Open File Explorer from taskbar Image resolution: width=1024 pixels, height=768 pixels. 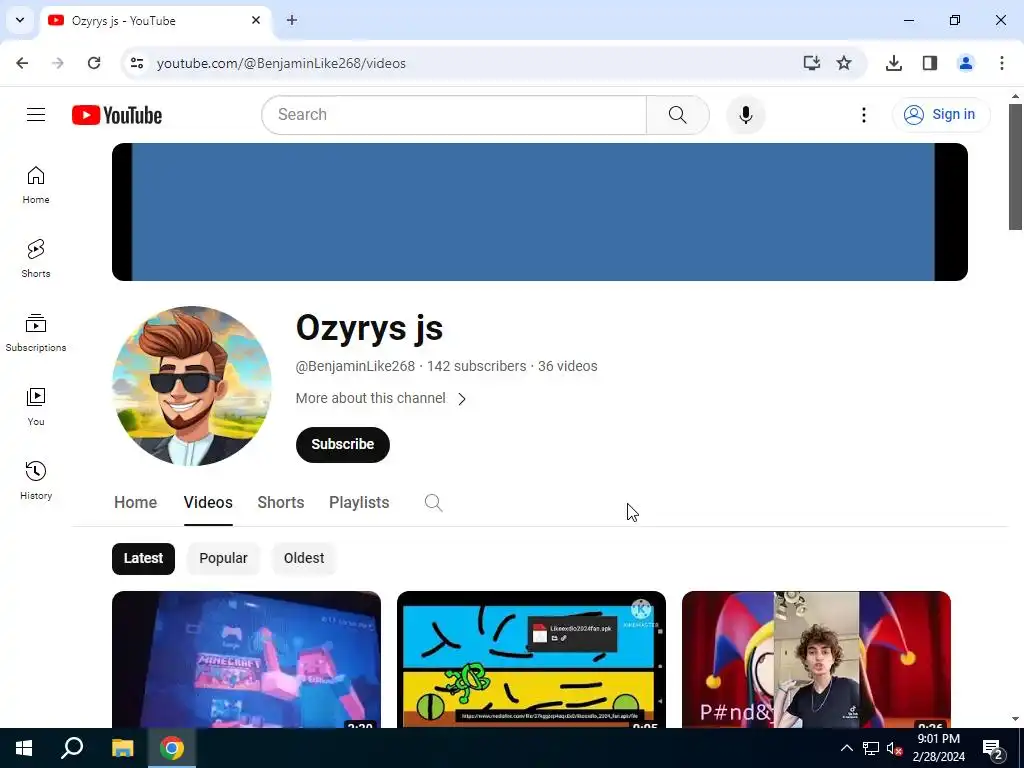(122, 748)
